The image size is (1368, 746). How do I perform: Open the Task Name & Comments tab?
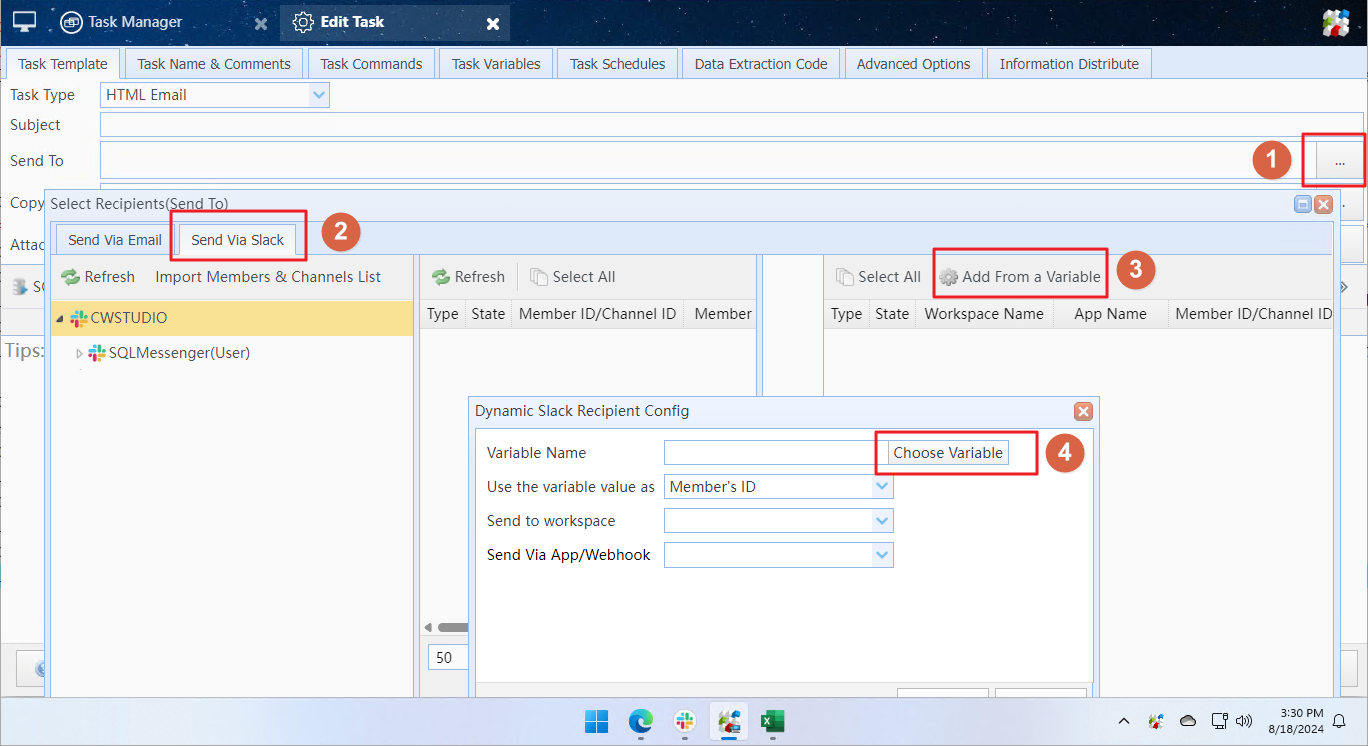214,64
